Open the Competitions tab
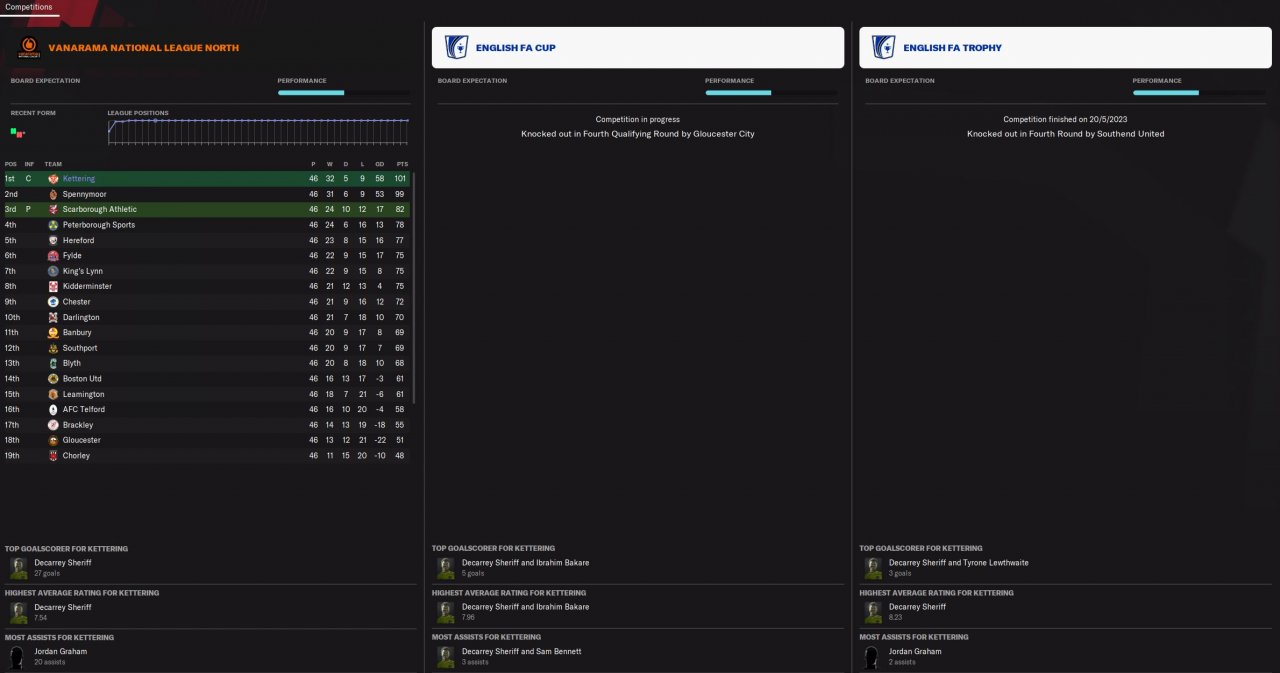Screen dimensions: 1280x673 pyautogui.click(x=29, y=7)
